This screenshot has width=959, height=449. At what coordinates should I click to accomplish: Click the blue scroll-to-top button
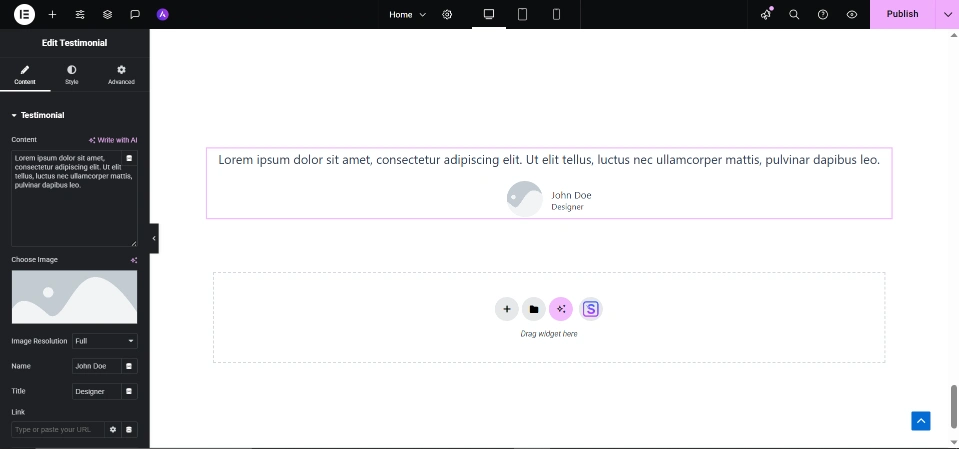(x=920, y=421)
